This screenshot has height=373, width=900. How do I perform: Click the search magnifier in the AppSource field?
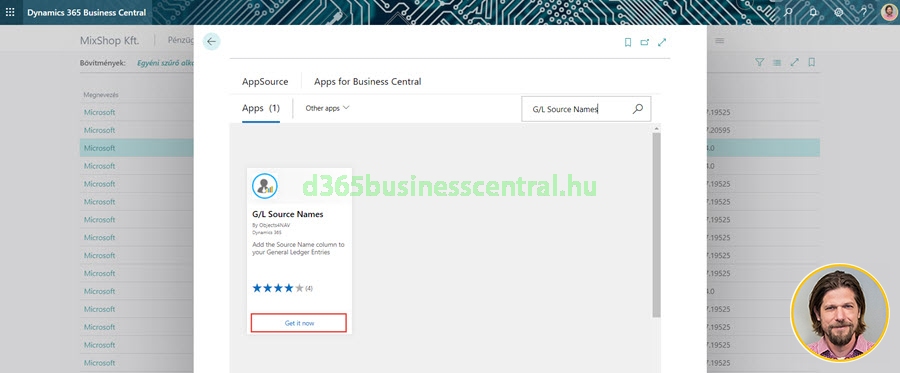click(638, 108)
